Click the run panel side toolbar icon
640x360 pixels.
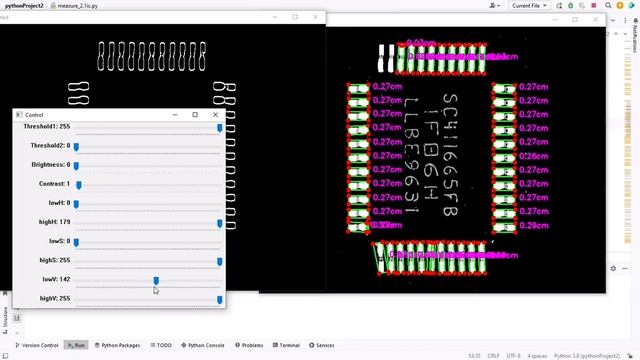17,318
